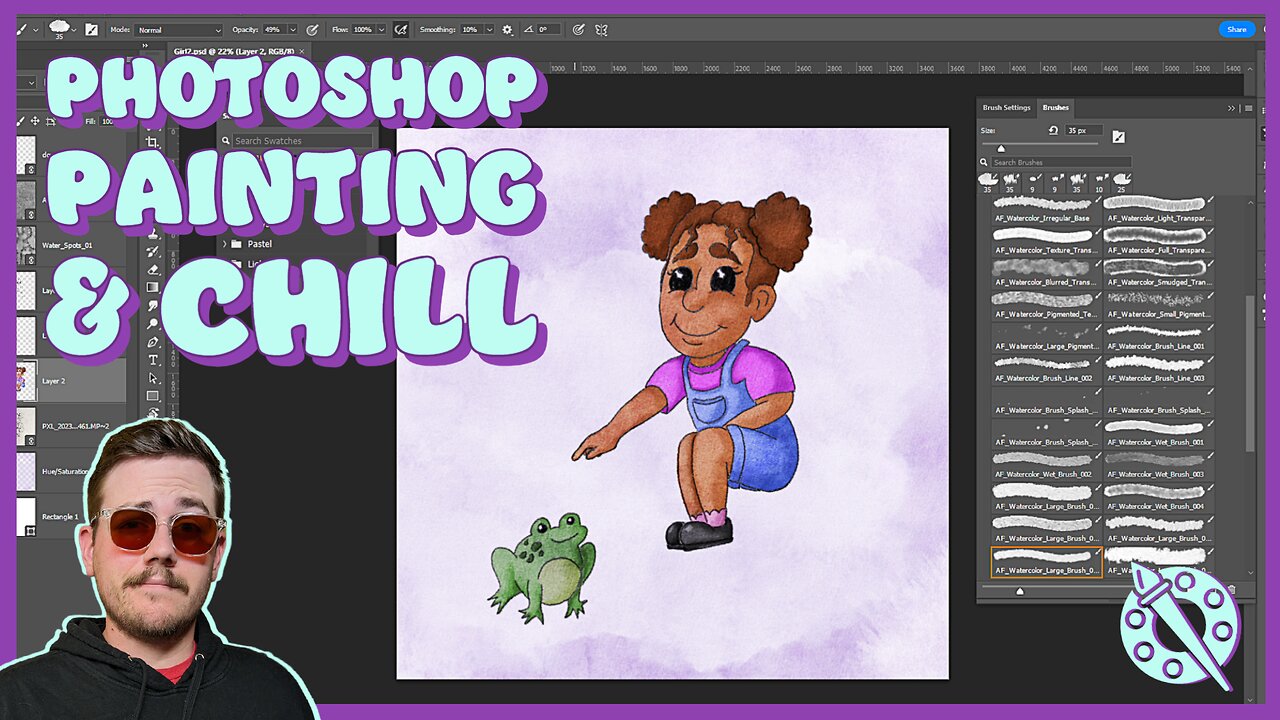Select the Hand tool
Image resolution: width=1280 pixels, height=720 pixels.
[x=153, y=412]
